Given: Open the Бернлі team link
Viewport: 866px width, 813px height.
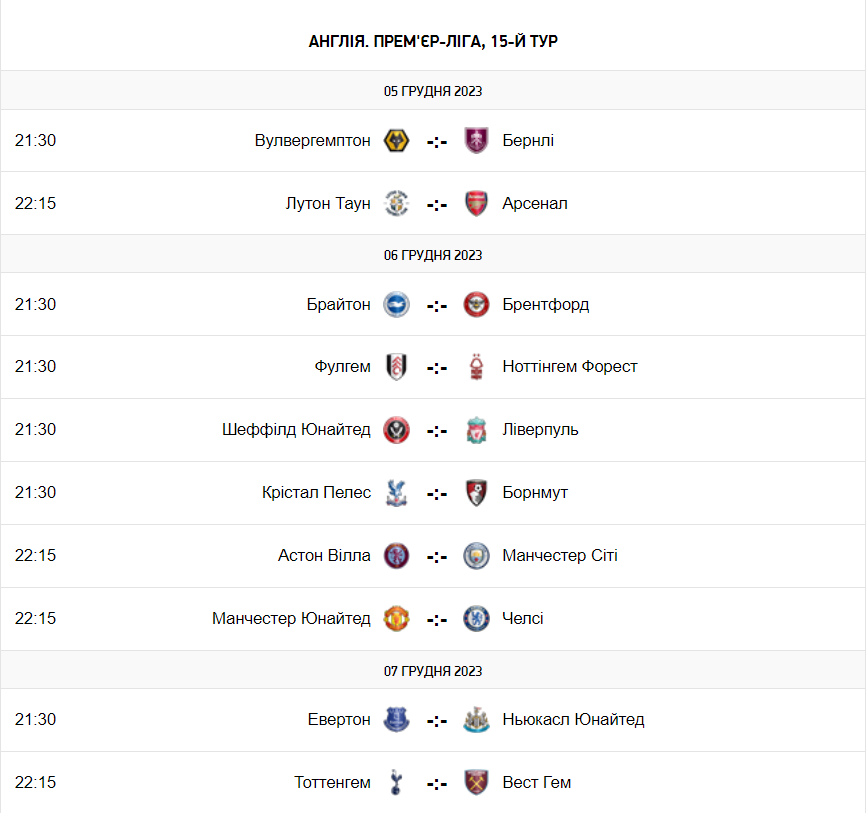Looking at the screenshot, I should (x=528, y=140).
